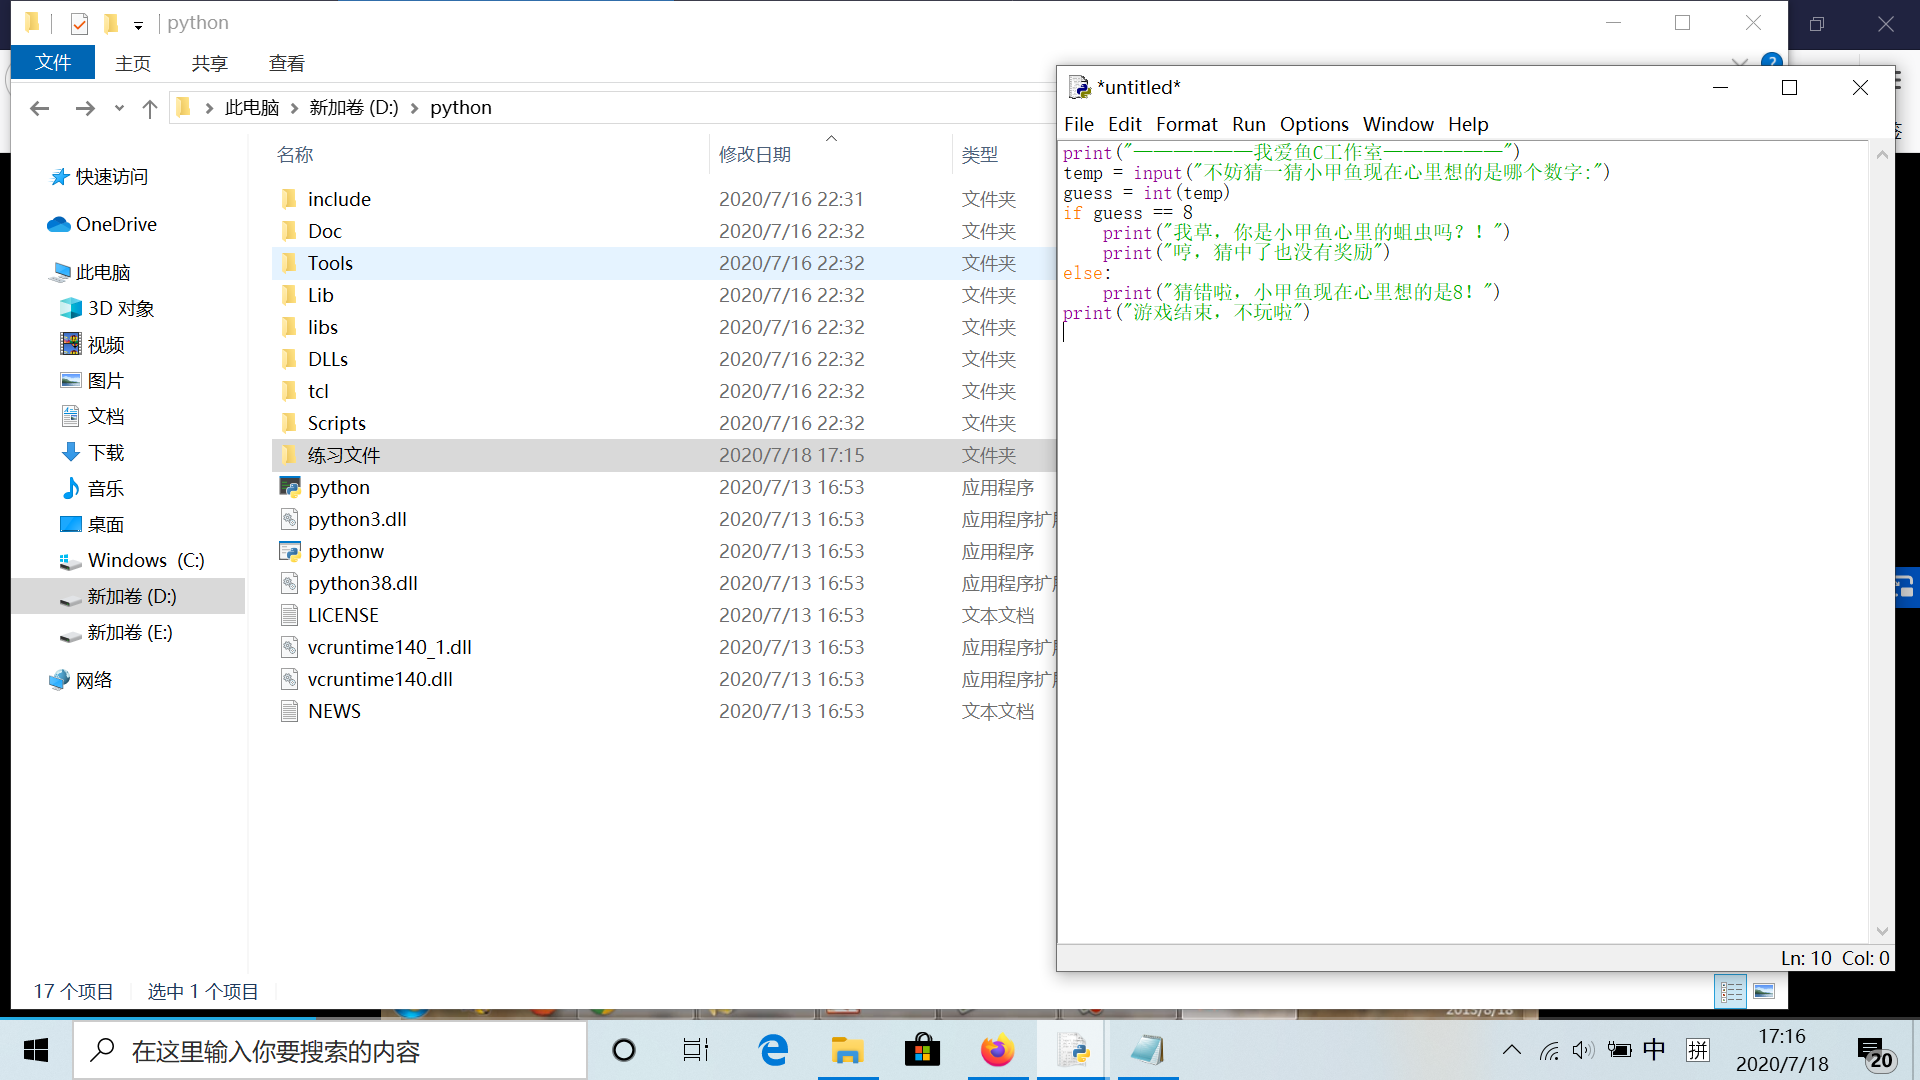
Task: Click the Windows taskbar search box
Action: [x=330, y=1050]
